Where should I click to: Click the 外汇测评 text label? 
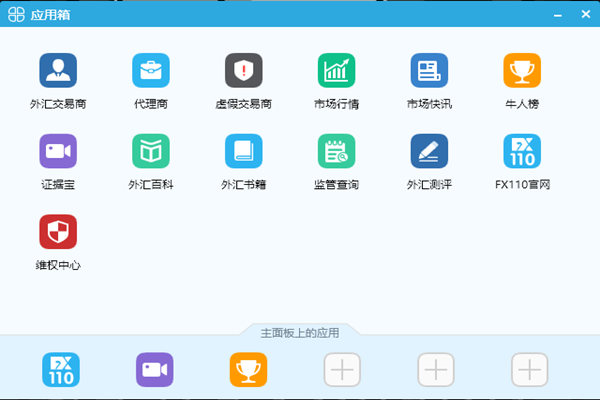point(429,185)
